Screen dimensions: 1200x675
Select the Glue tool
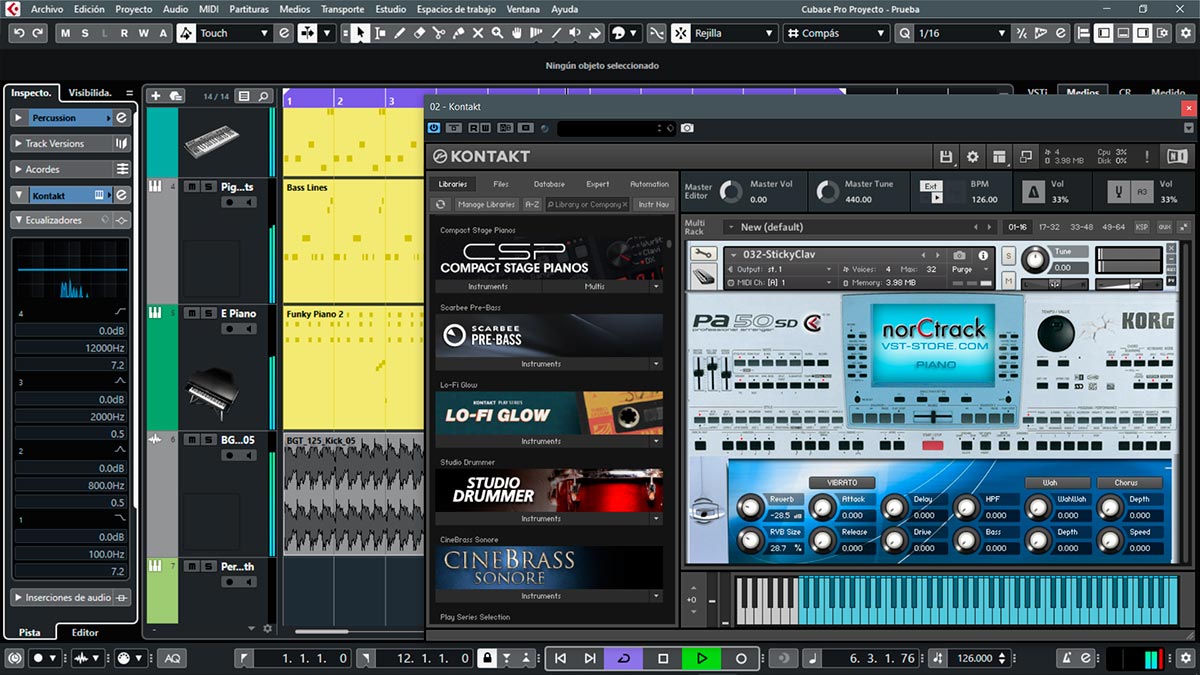click(458, 33)
